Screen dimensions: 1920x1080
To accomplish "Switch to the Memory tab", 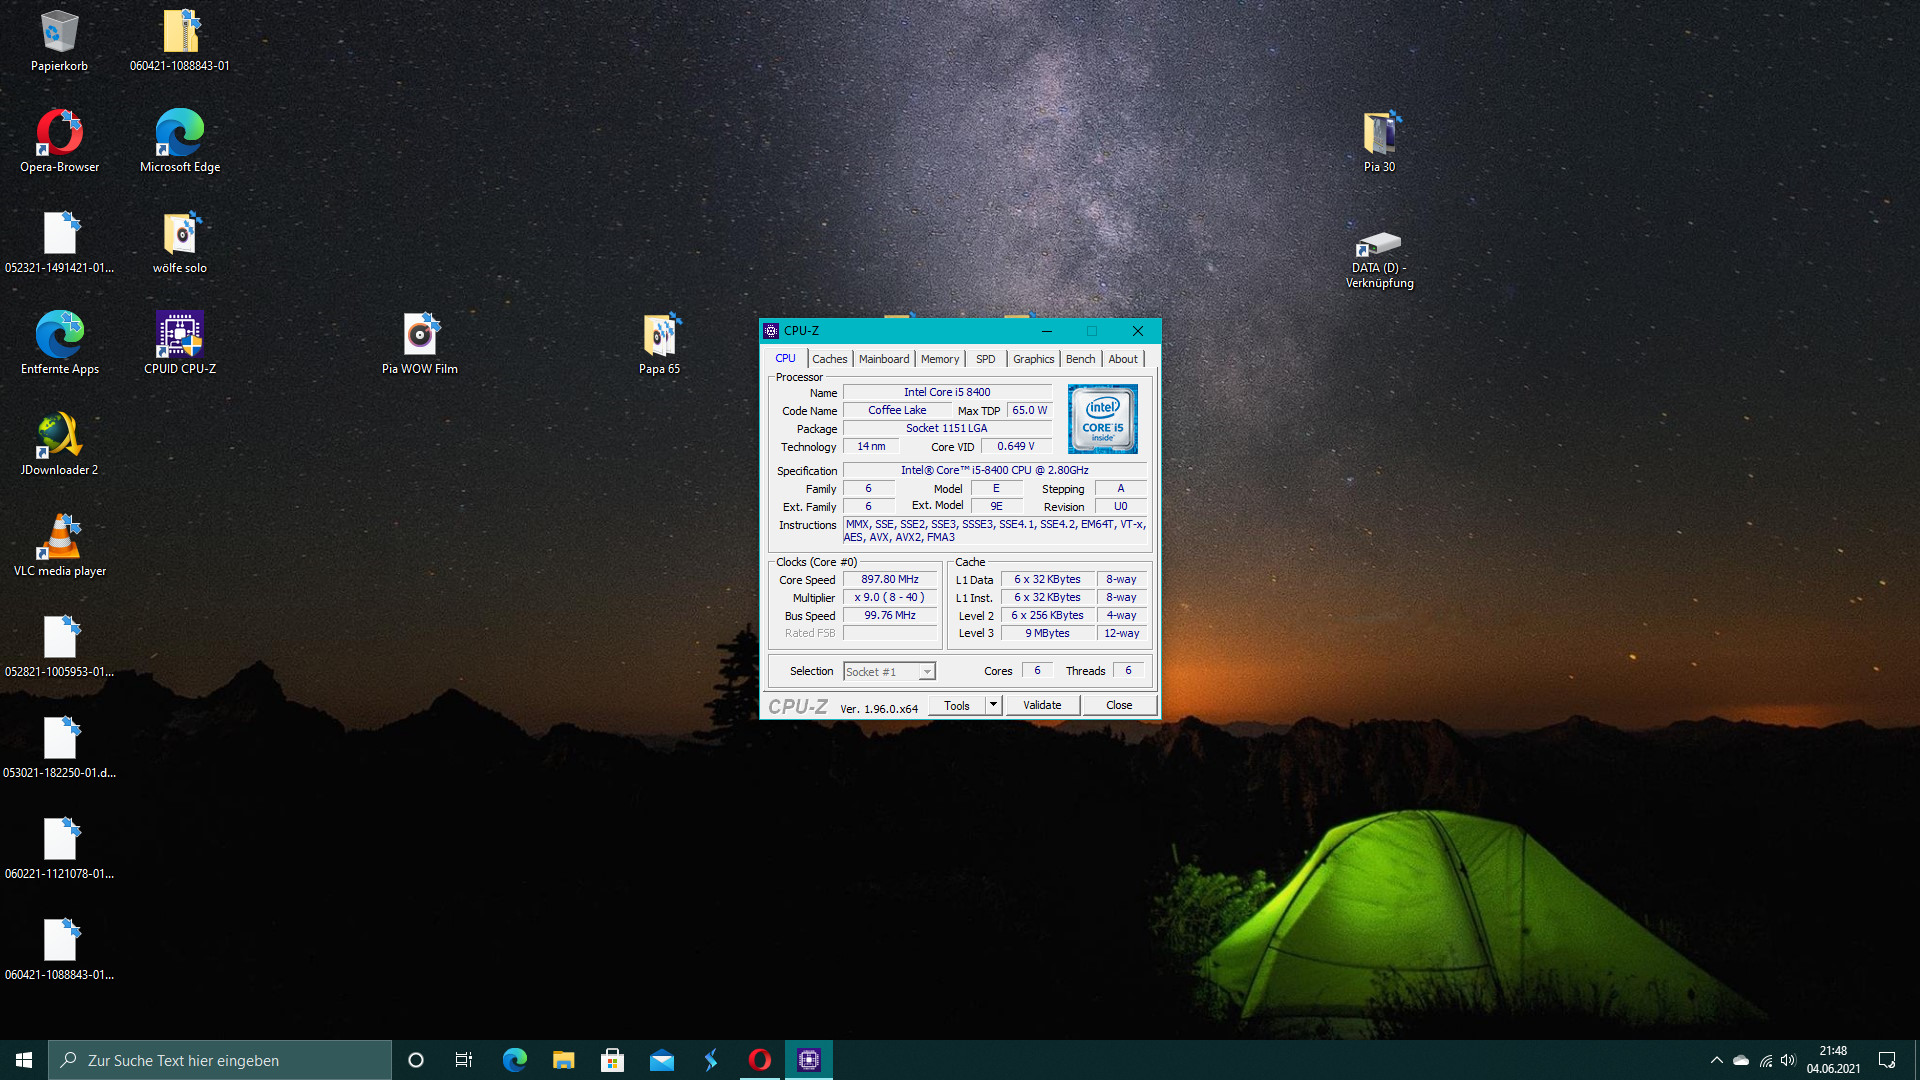I will coord(939,358).
